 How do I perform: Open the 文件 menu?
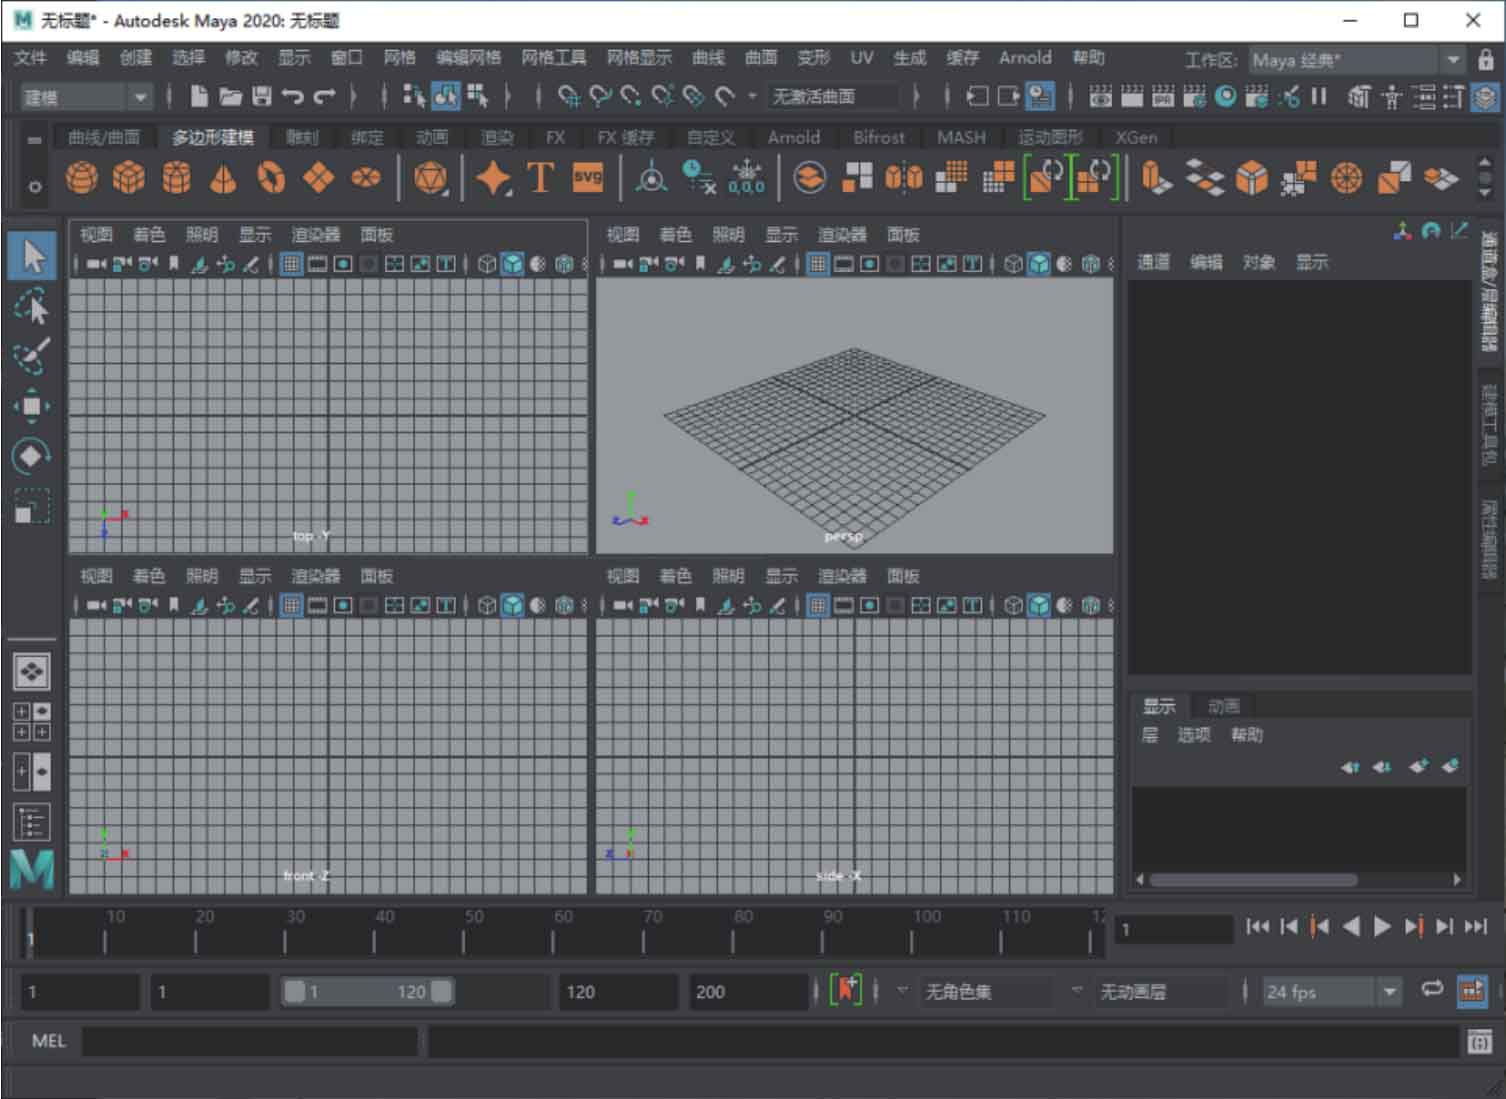[x=30, y=58]
